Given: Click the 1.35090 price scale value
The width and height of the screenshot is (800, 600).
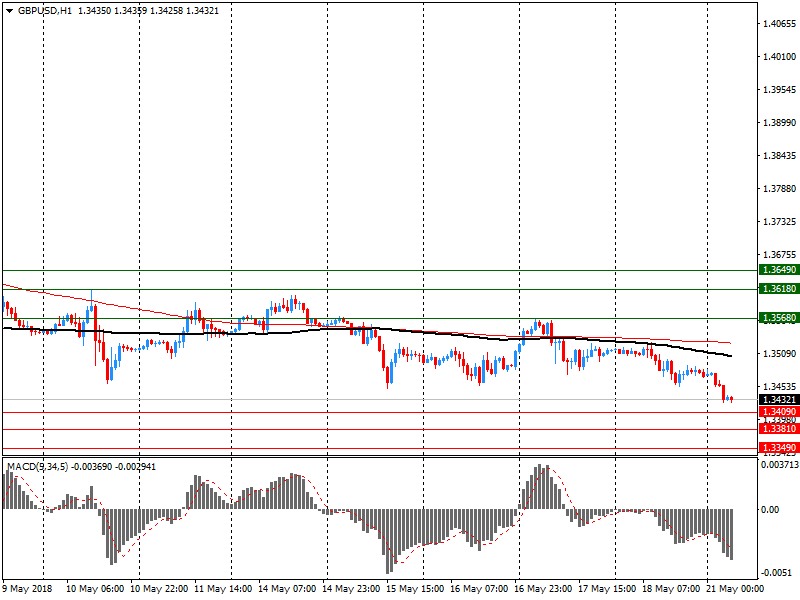Looking at the screenshot, I should (778, 354).
